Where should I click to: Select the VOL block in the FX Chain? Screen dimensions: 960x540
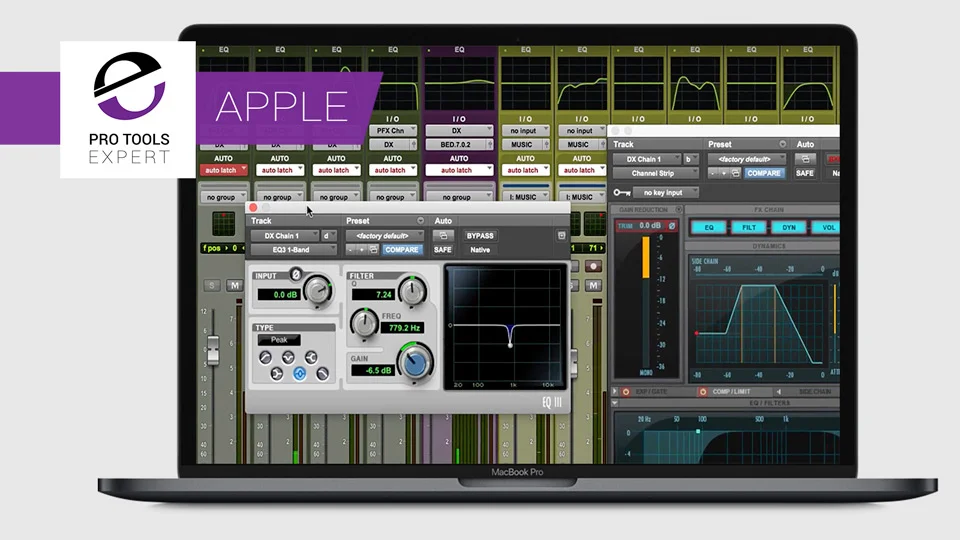pos(827,227)
